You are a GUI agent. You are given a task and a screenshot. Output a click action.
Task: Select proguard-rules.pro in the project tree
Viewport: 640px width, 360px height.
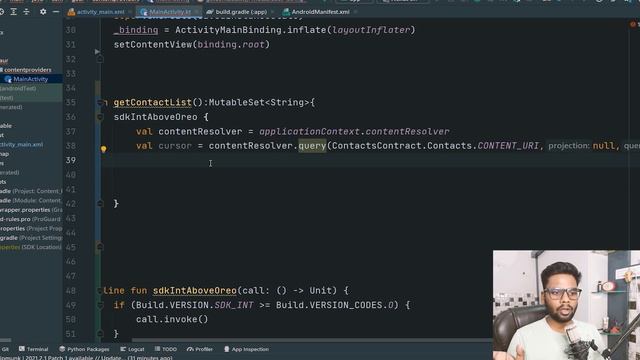[31, 219]
